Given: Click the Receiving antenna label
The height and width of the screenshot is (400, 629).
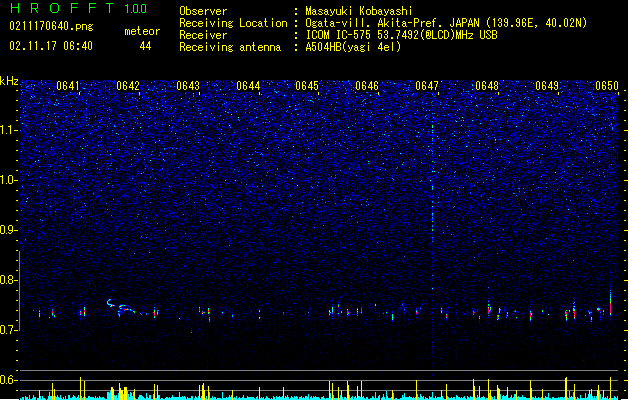Looking at the screenshot, I should 230,47.
